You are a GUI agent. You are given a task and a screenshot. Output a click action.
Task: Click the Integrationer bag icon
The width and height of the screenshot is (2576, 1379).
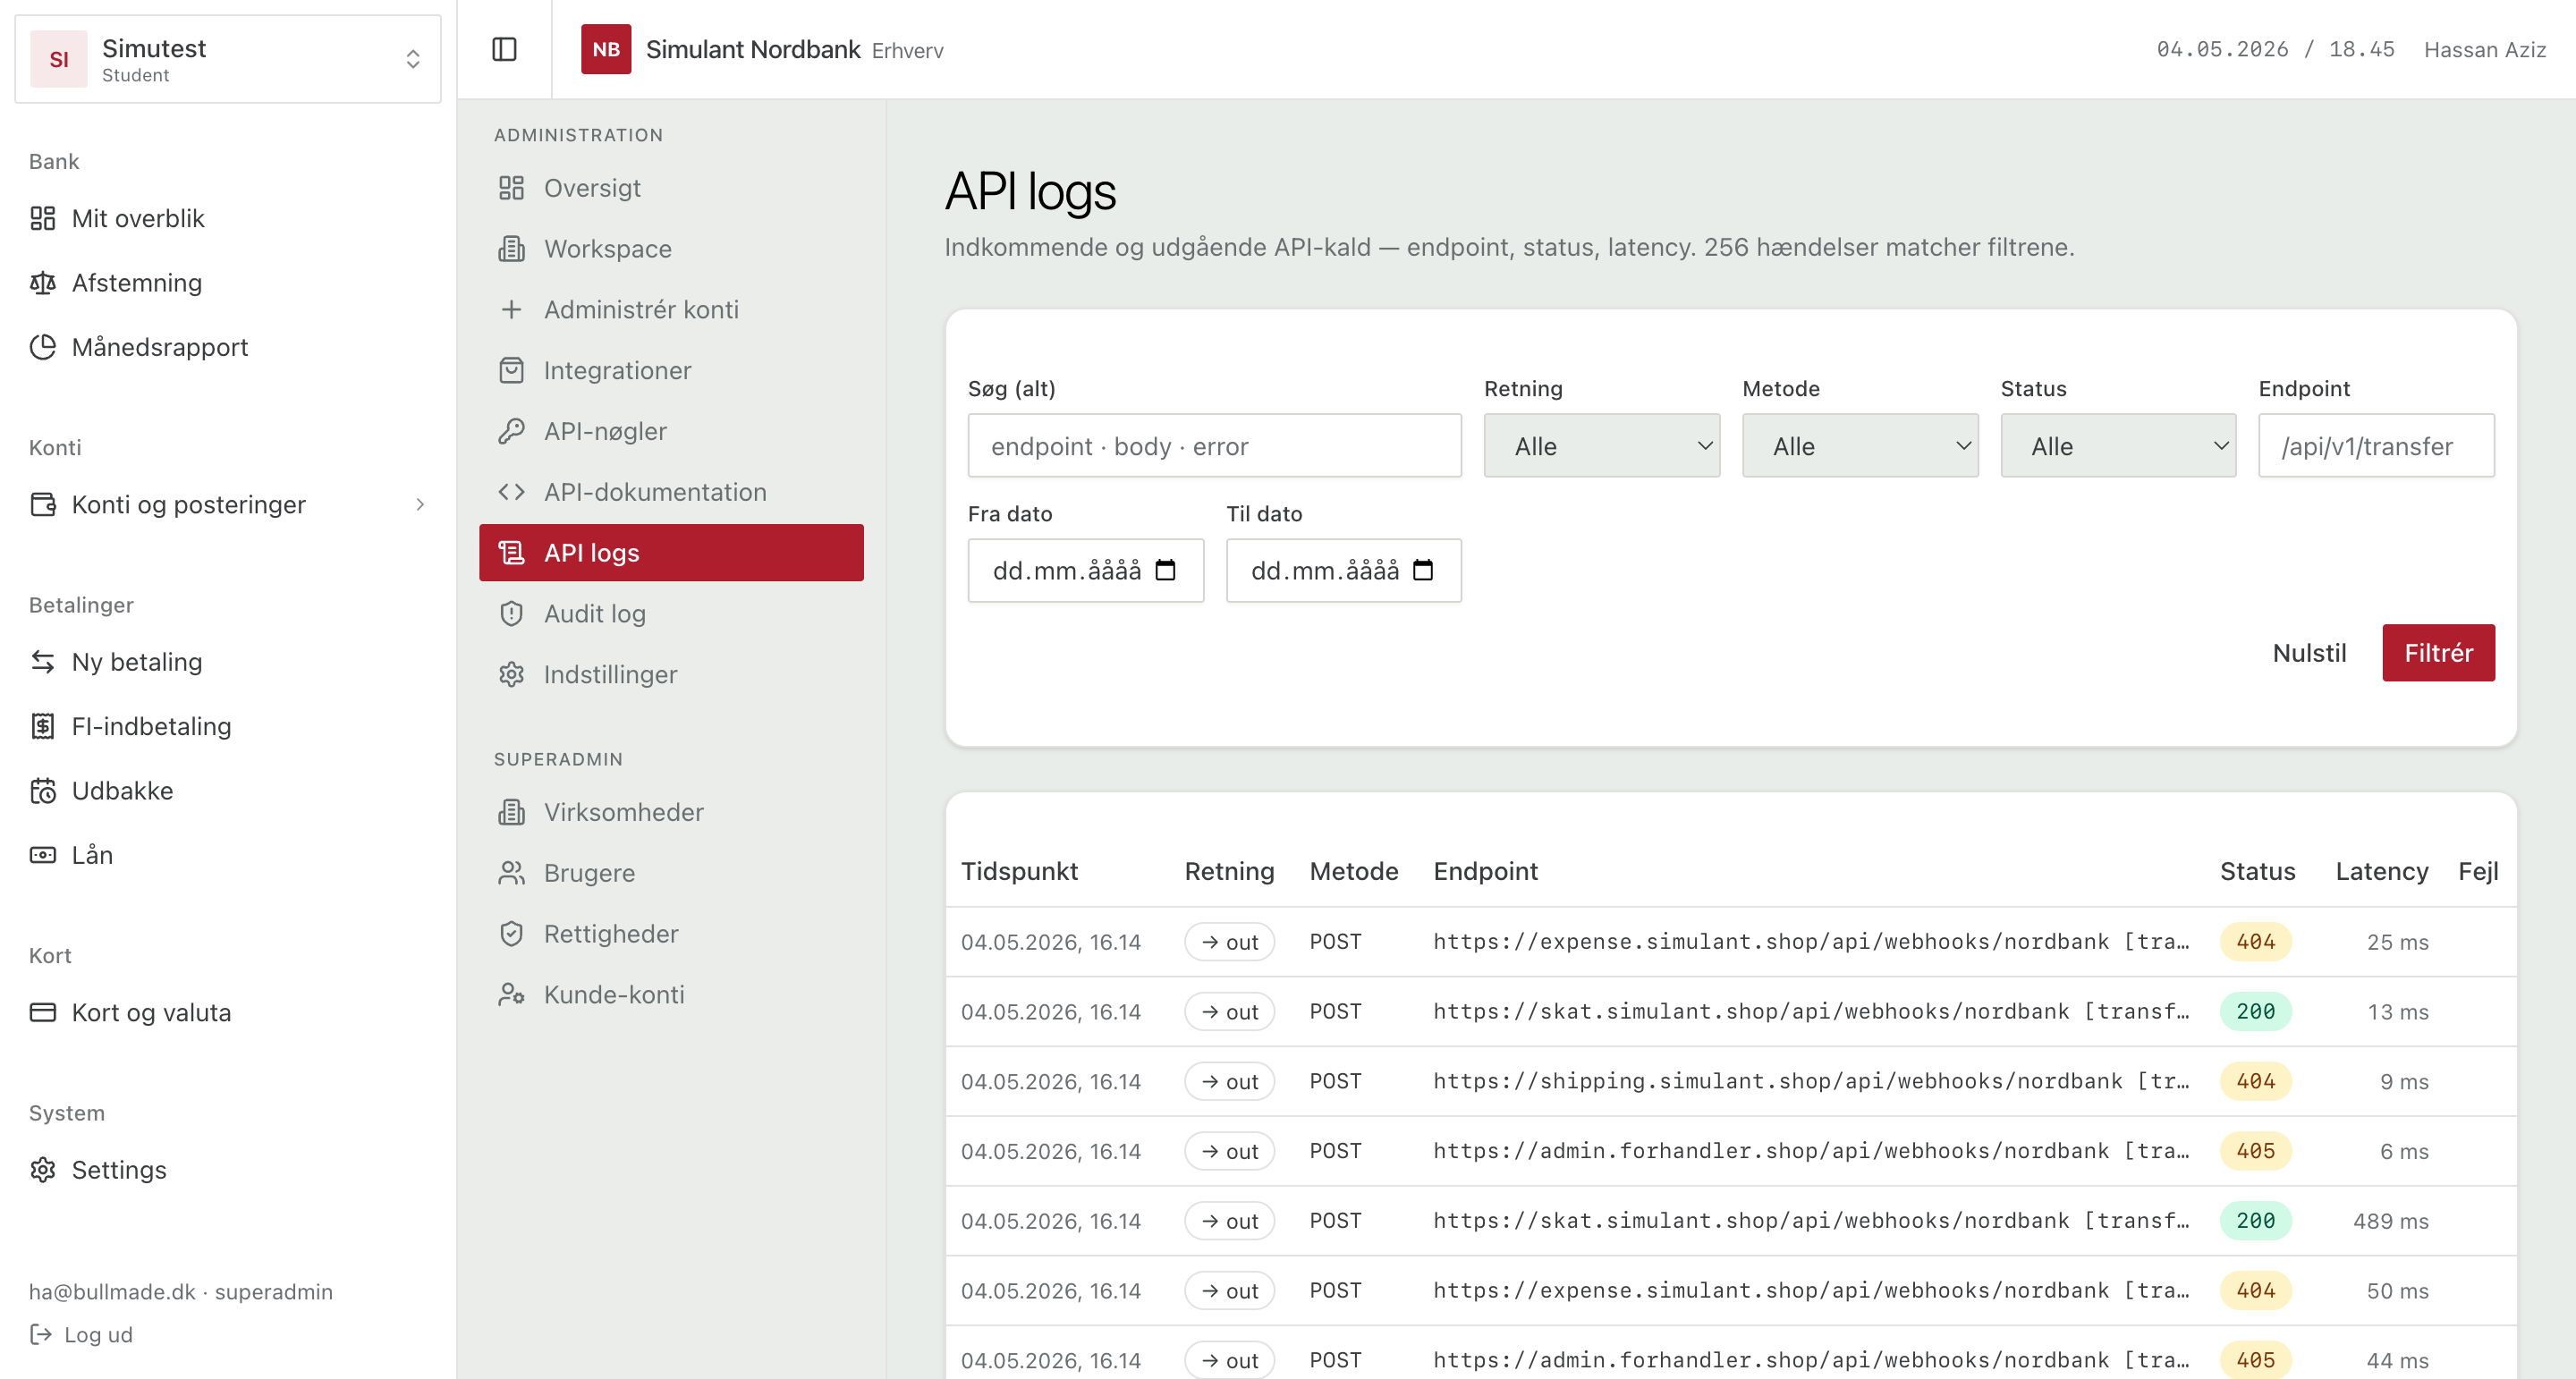pos(511,371)
